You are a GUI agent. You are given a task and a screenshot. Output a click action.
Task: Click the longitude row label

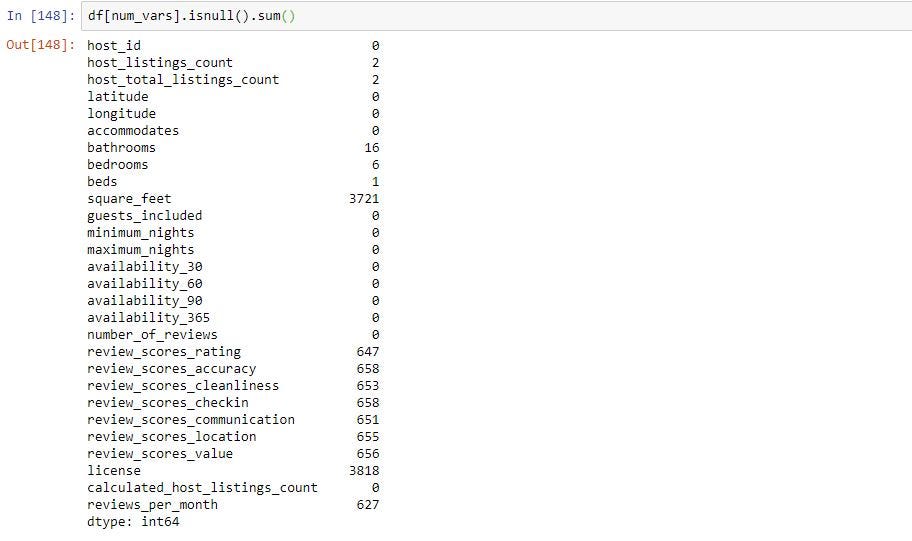122,114
